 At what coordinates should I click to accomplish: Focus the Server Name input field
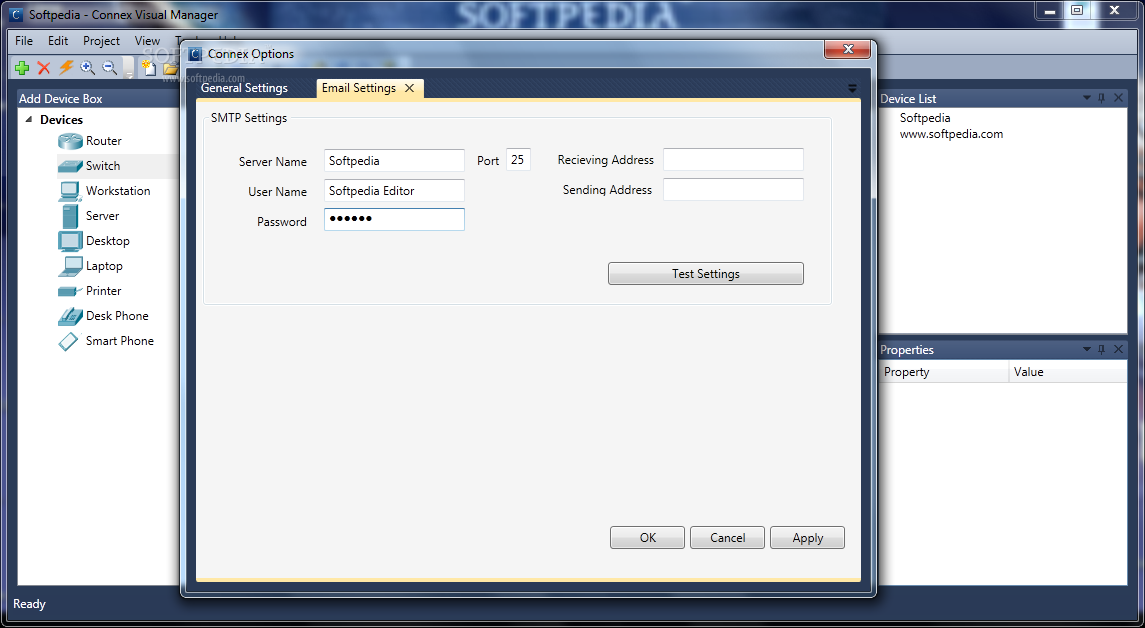[x=394, y=161]
